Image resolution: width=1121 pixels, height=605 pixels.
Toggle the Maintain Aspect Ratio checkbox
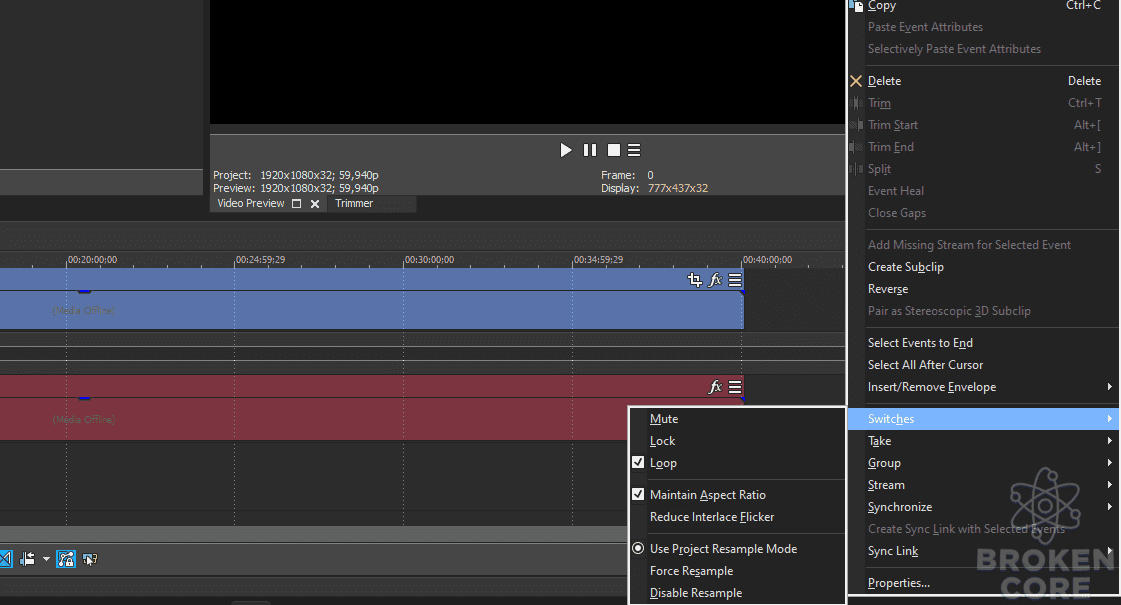click(638, 494)
